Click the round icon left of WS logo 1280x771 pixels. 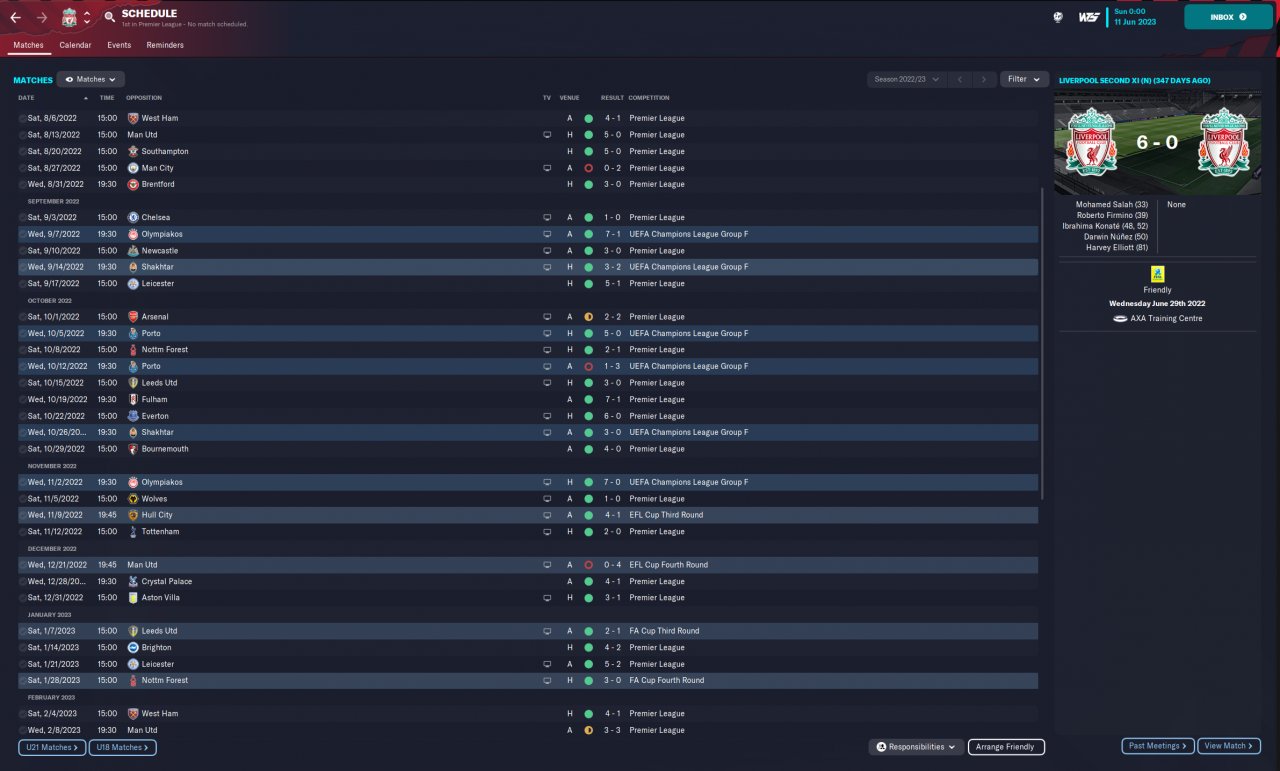[x=1058, y=17]
